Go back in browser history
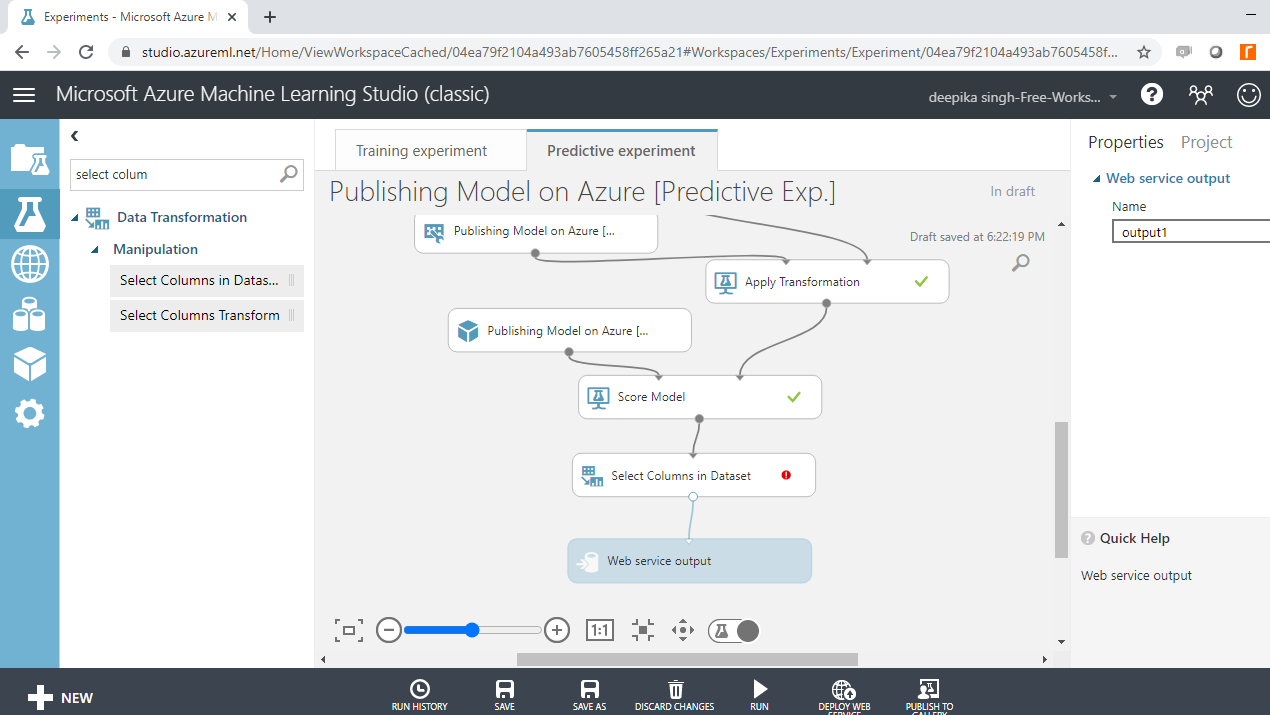The width and height of the screenshot is (1270, 715). pos(22,52)
